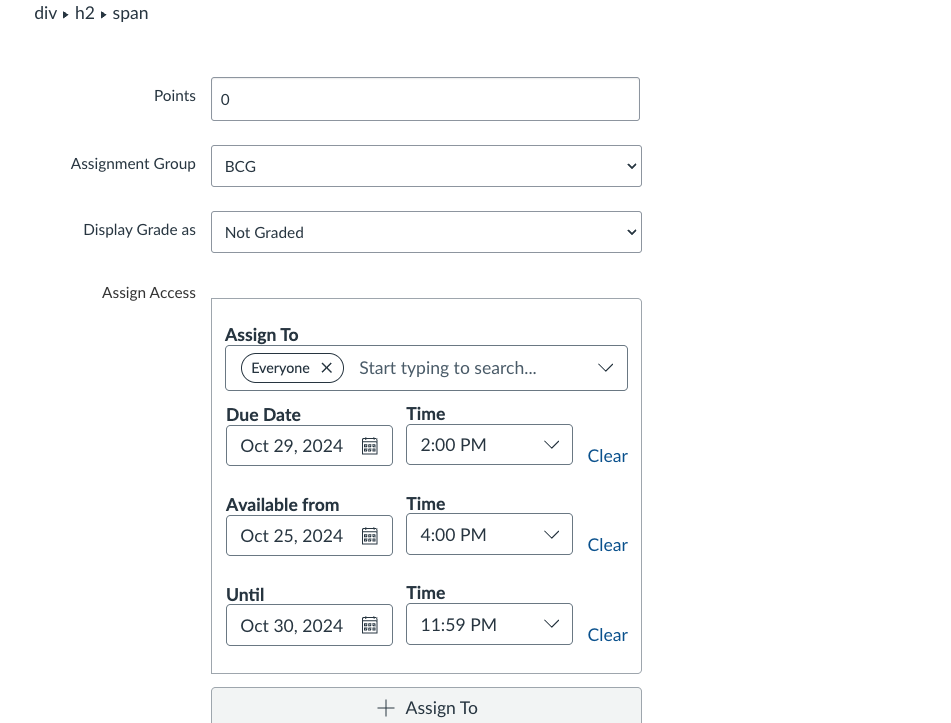Click the span element in breadcrumb path
Viewport: 951px width, 723px height.
click(130, 14)
